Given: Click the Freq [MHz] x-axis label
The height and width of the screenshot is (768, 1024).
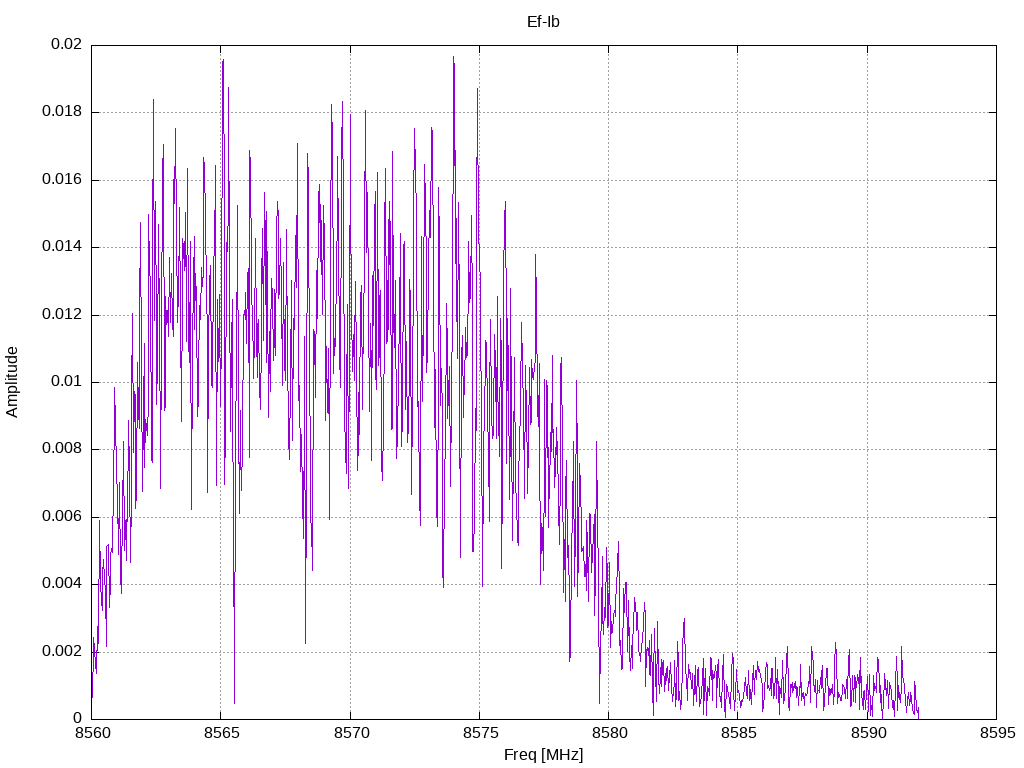Looking at the screenshot, I should (543, 755).
